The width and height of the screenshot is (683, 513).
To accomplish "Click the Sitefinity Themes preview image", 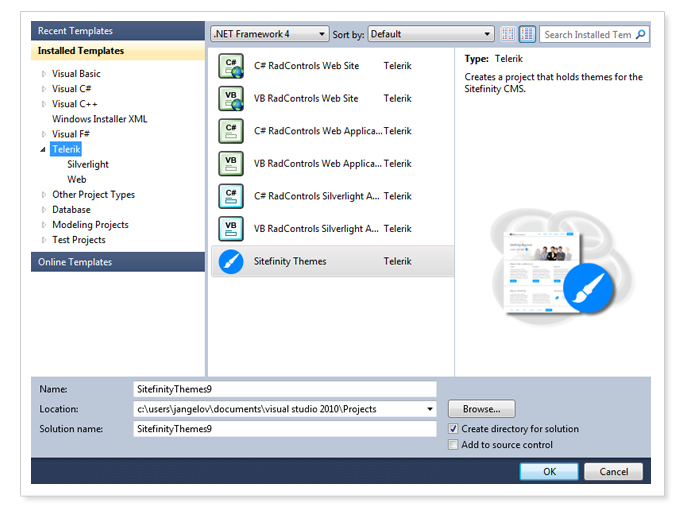I will (x=560, y=267).
